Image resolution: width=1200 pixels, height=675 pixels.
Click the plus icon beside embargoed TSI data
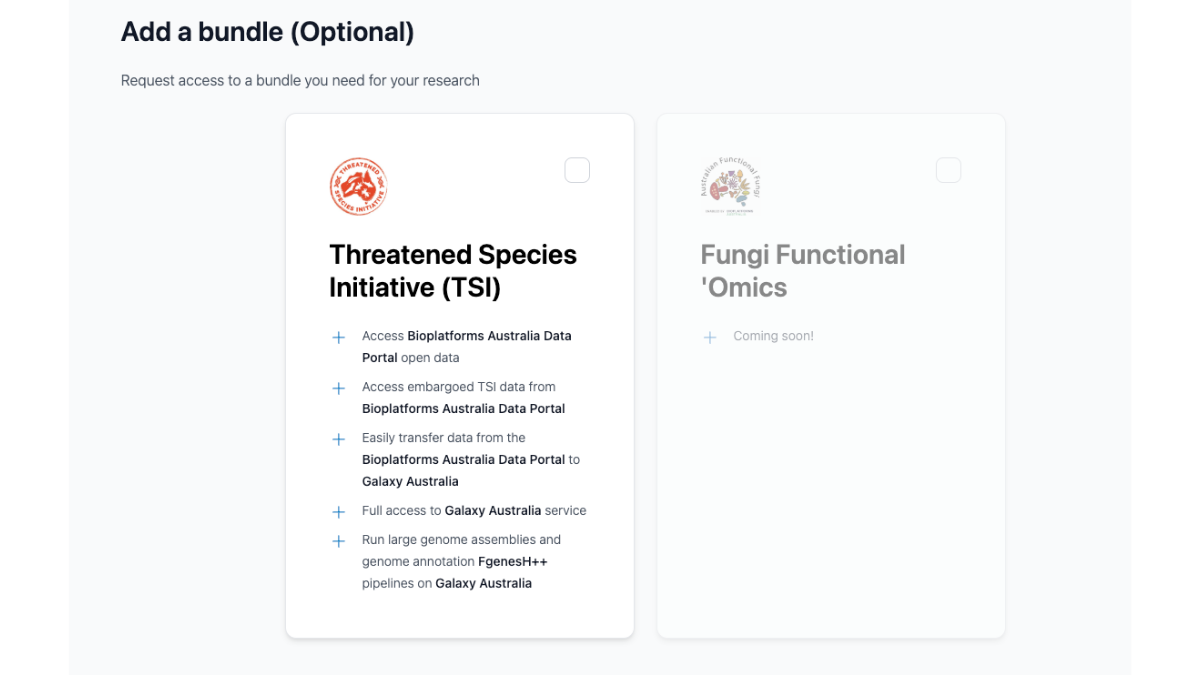tap(339, 388)
